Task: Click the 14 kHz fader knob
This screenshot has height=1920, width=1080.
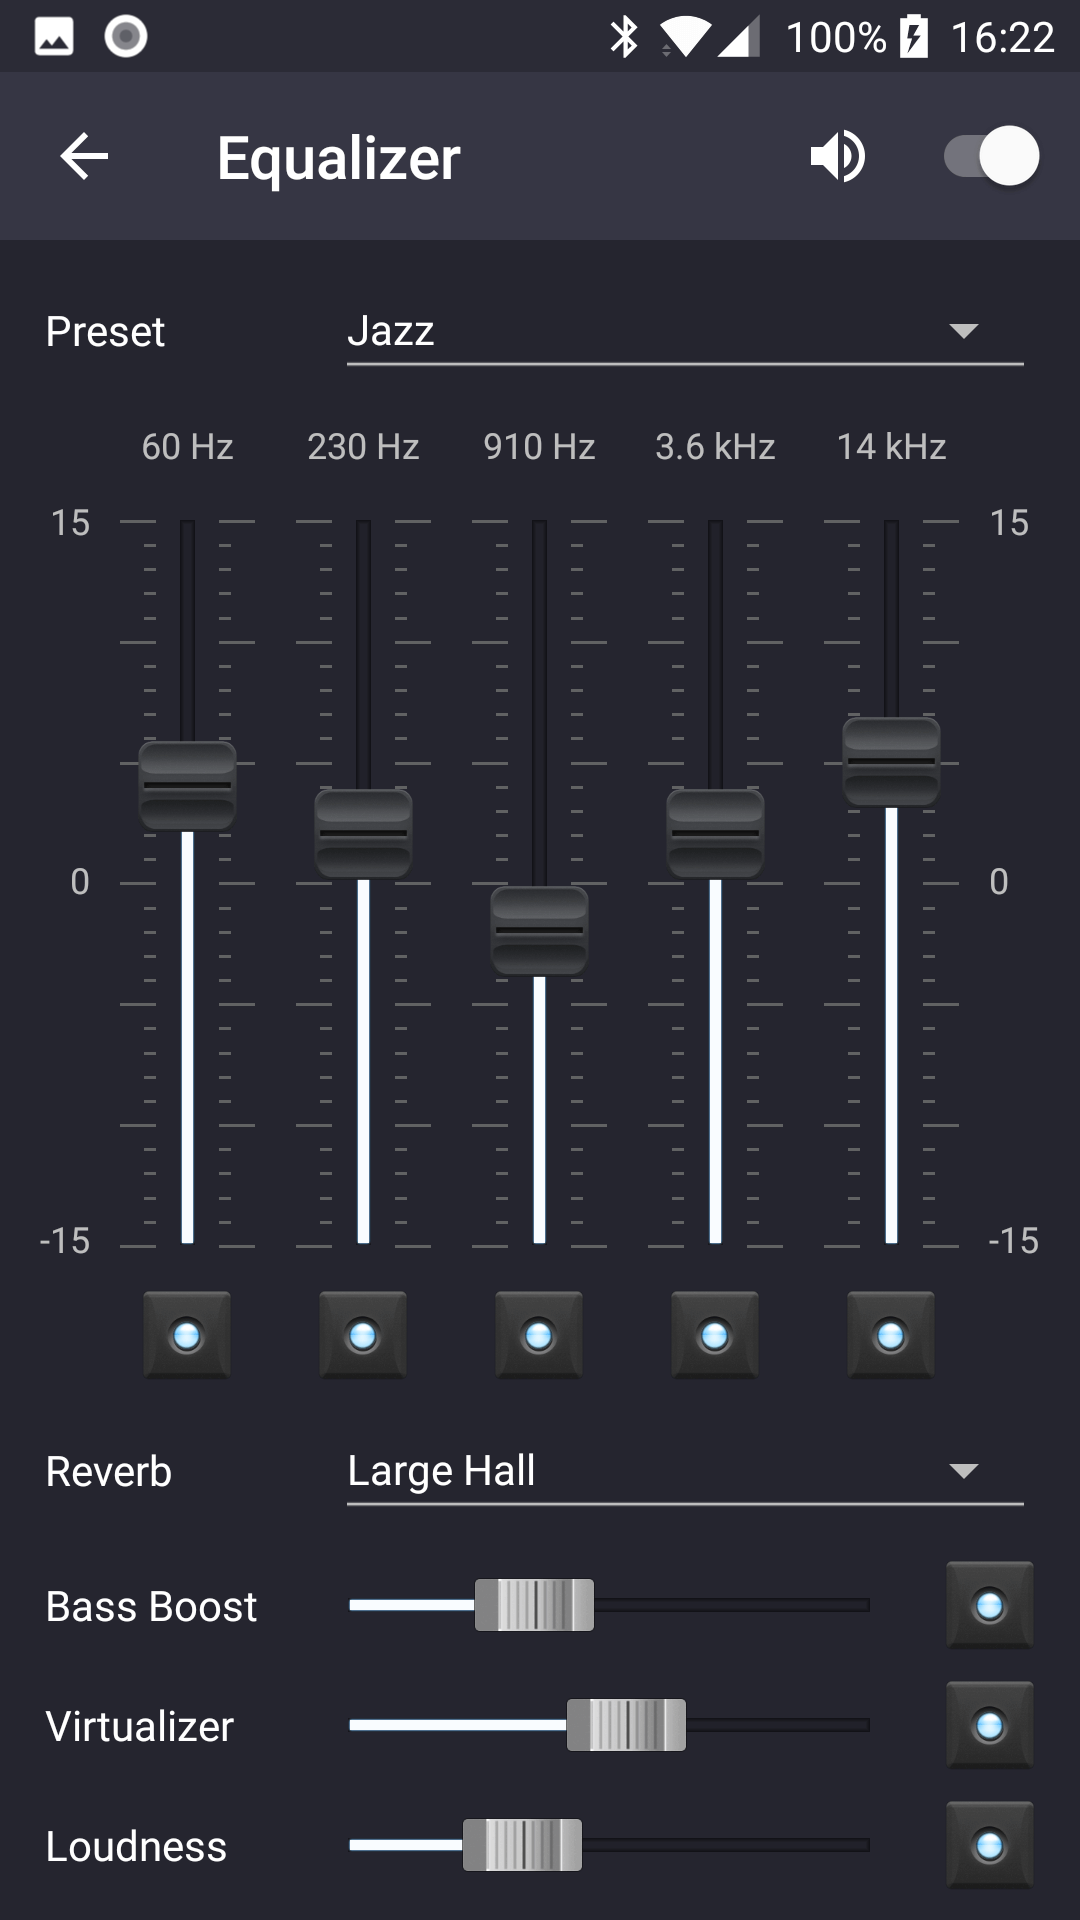Action: (891, 761)
